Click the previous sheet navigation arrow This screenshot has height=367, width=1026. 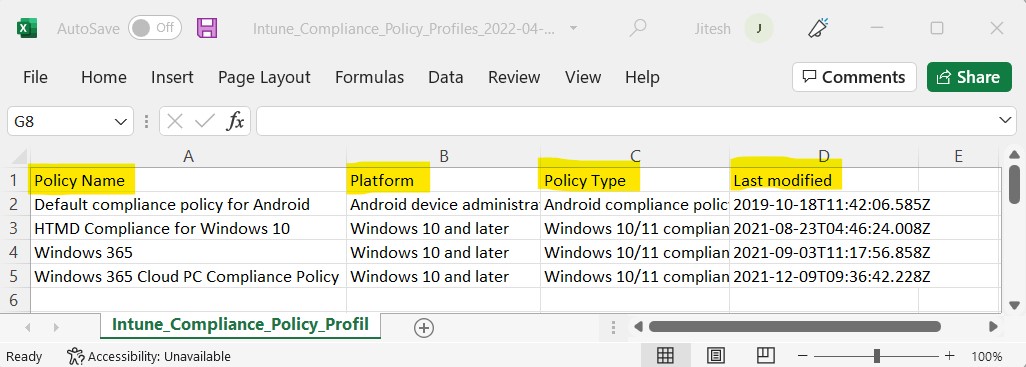tap(27, 327)
